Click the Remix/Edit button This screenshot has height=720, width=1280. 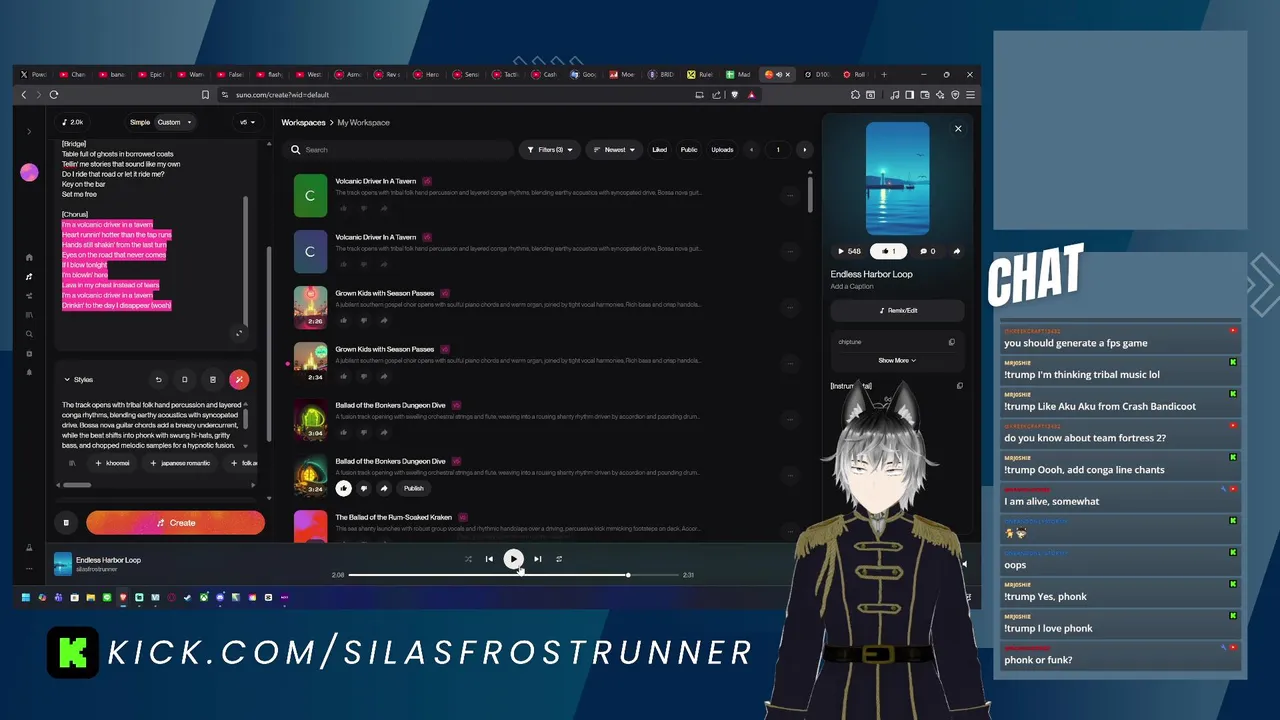click(x=897, y=310)
